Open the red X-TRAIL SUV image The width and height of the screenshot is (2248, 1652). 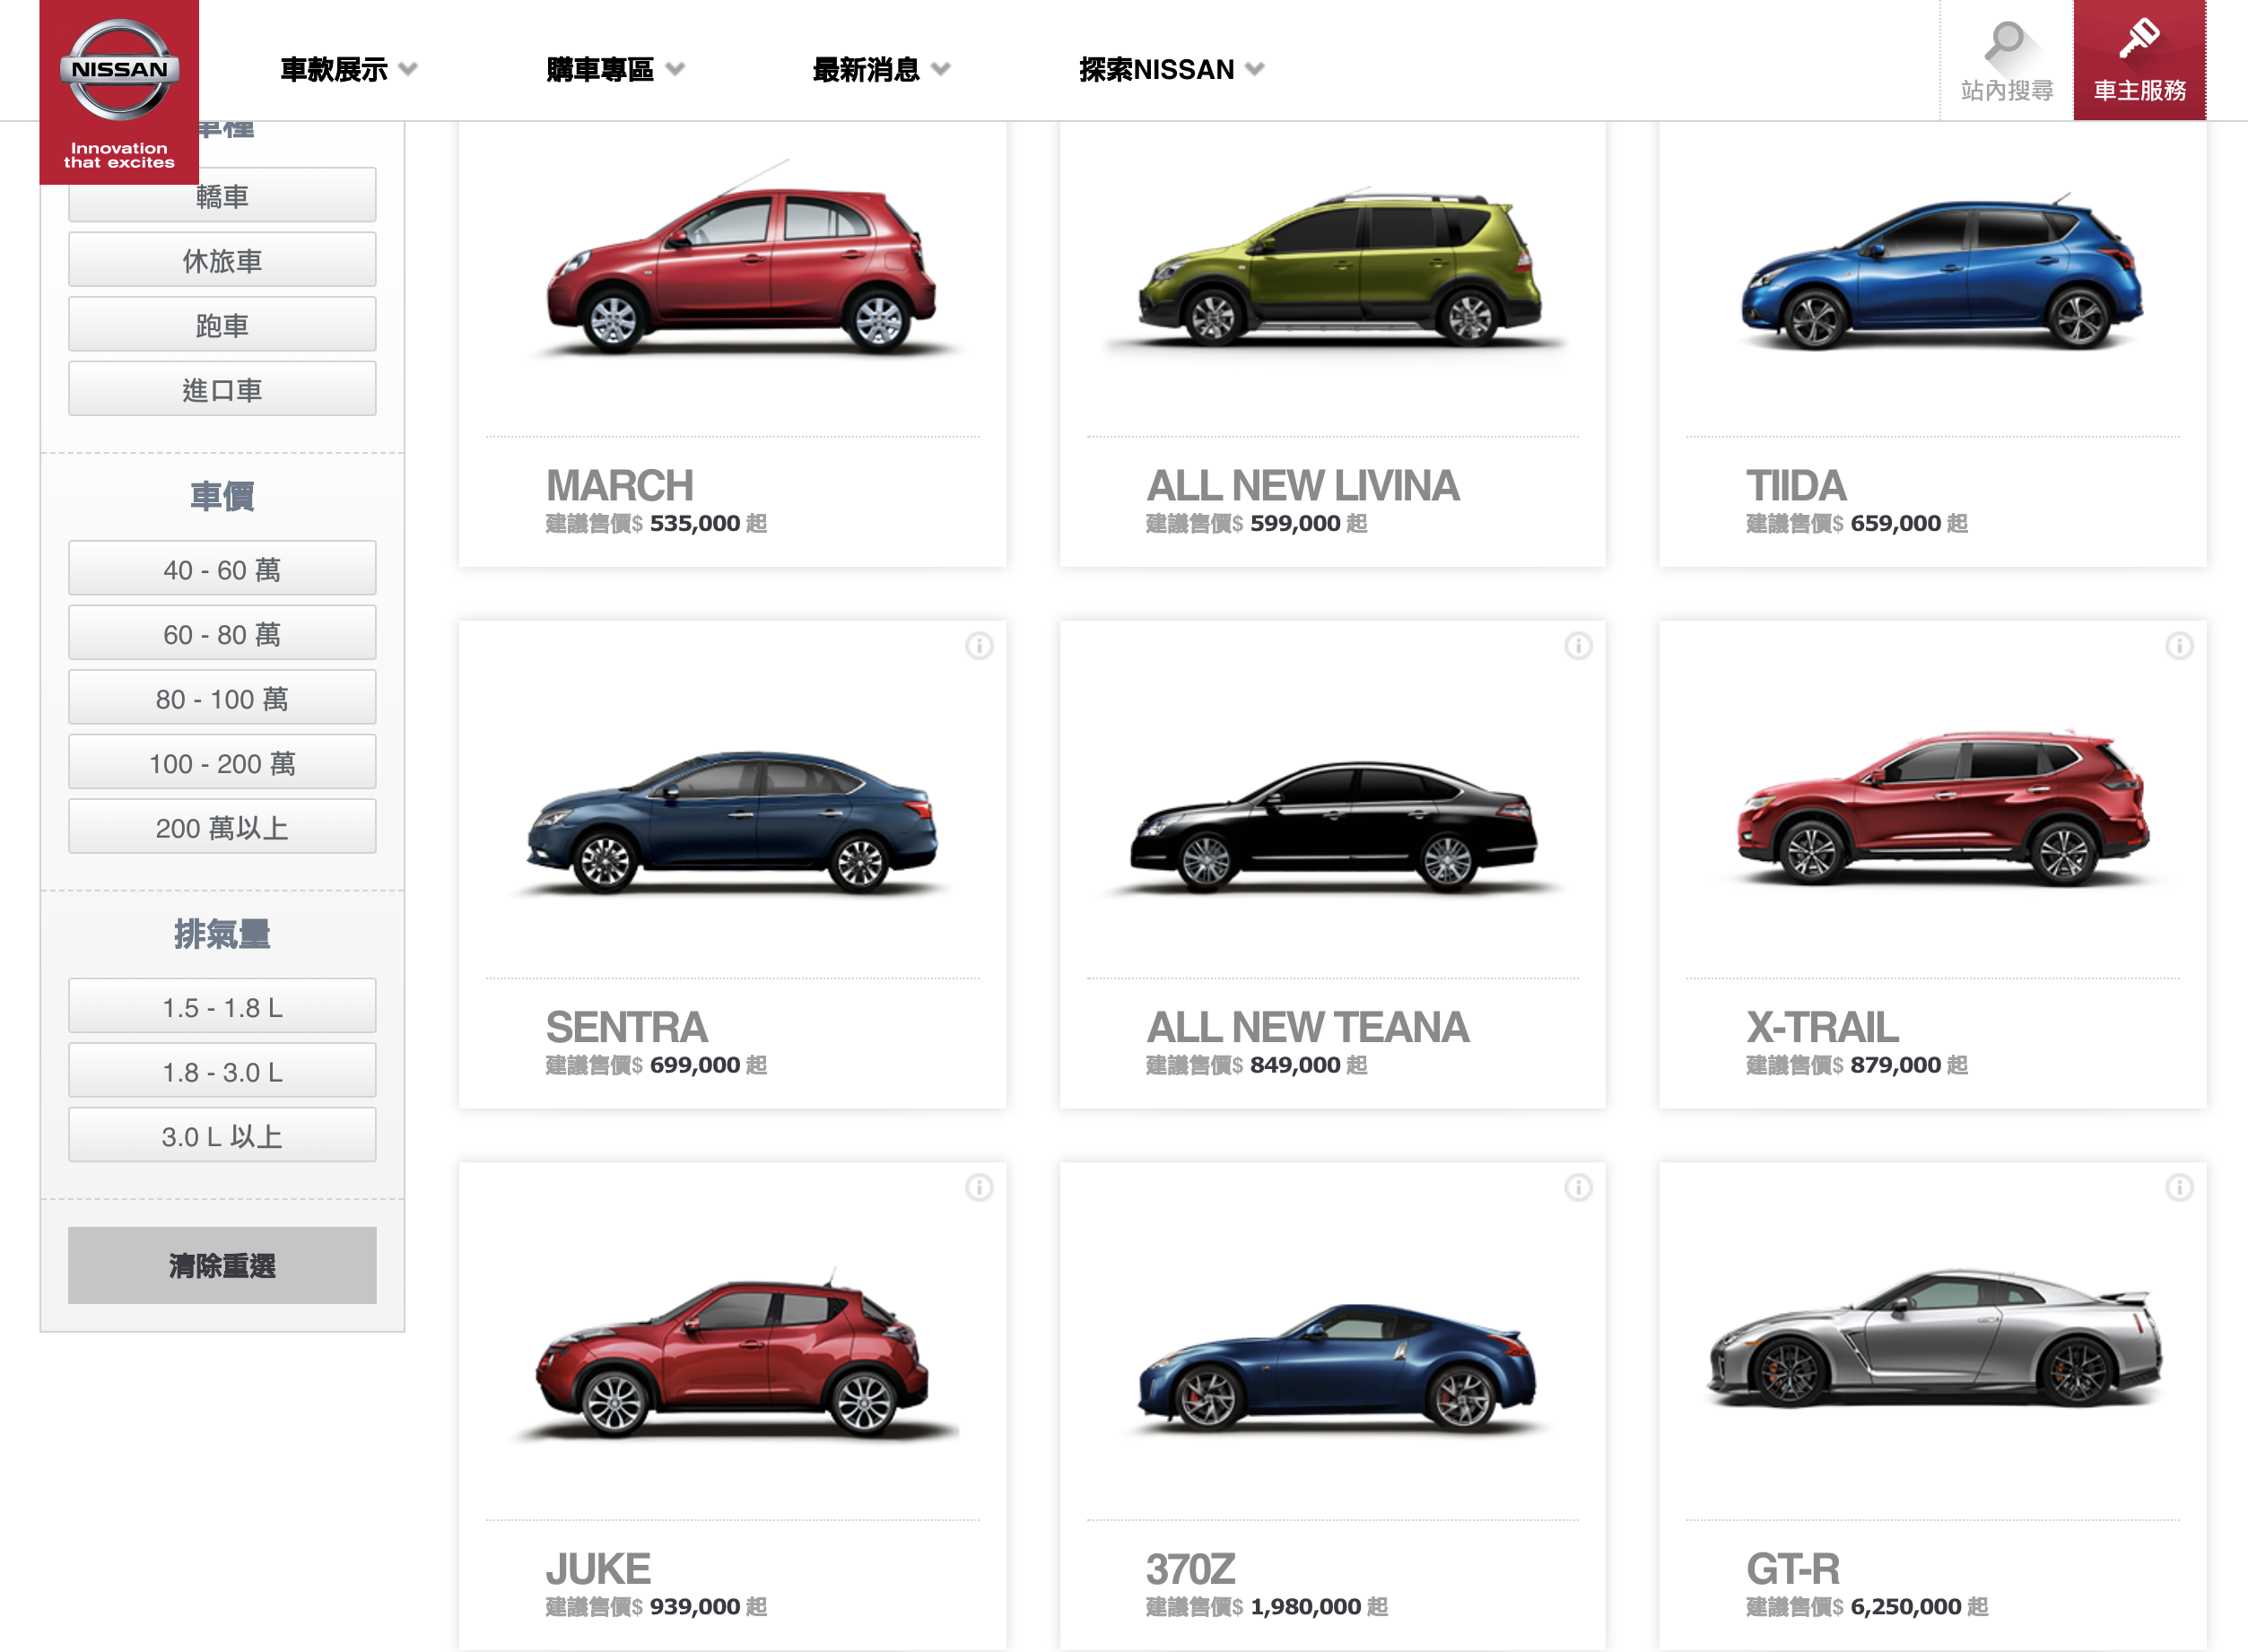point(1942,808)
